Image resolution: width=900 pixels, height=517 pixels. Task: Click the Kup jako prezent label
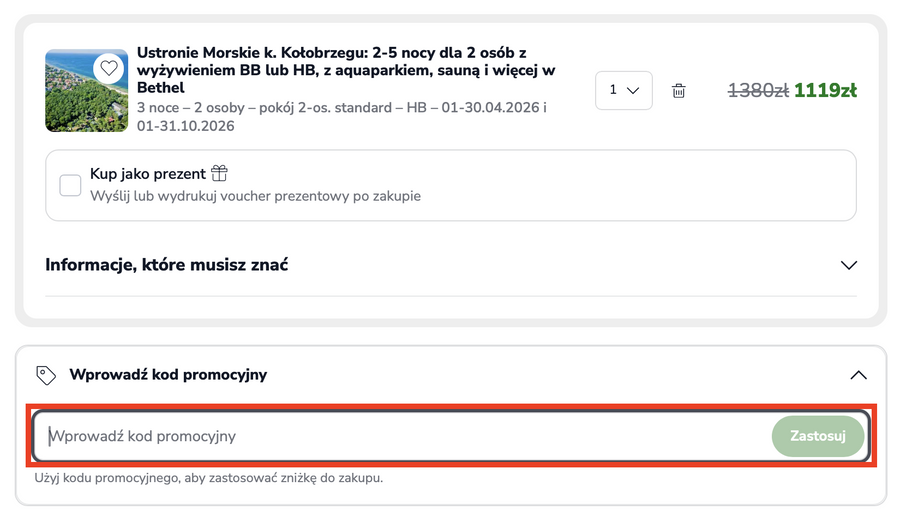(148, 173)
